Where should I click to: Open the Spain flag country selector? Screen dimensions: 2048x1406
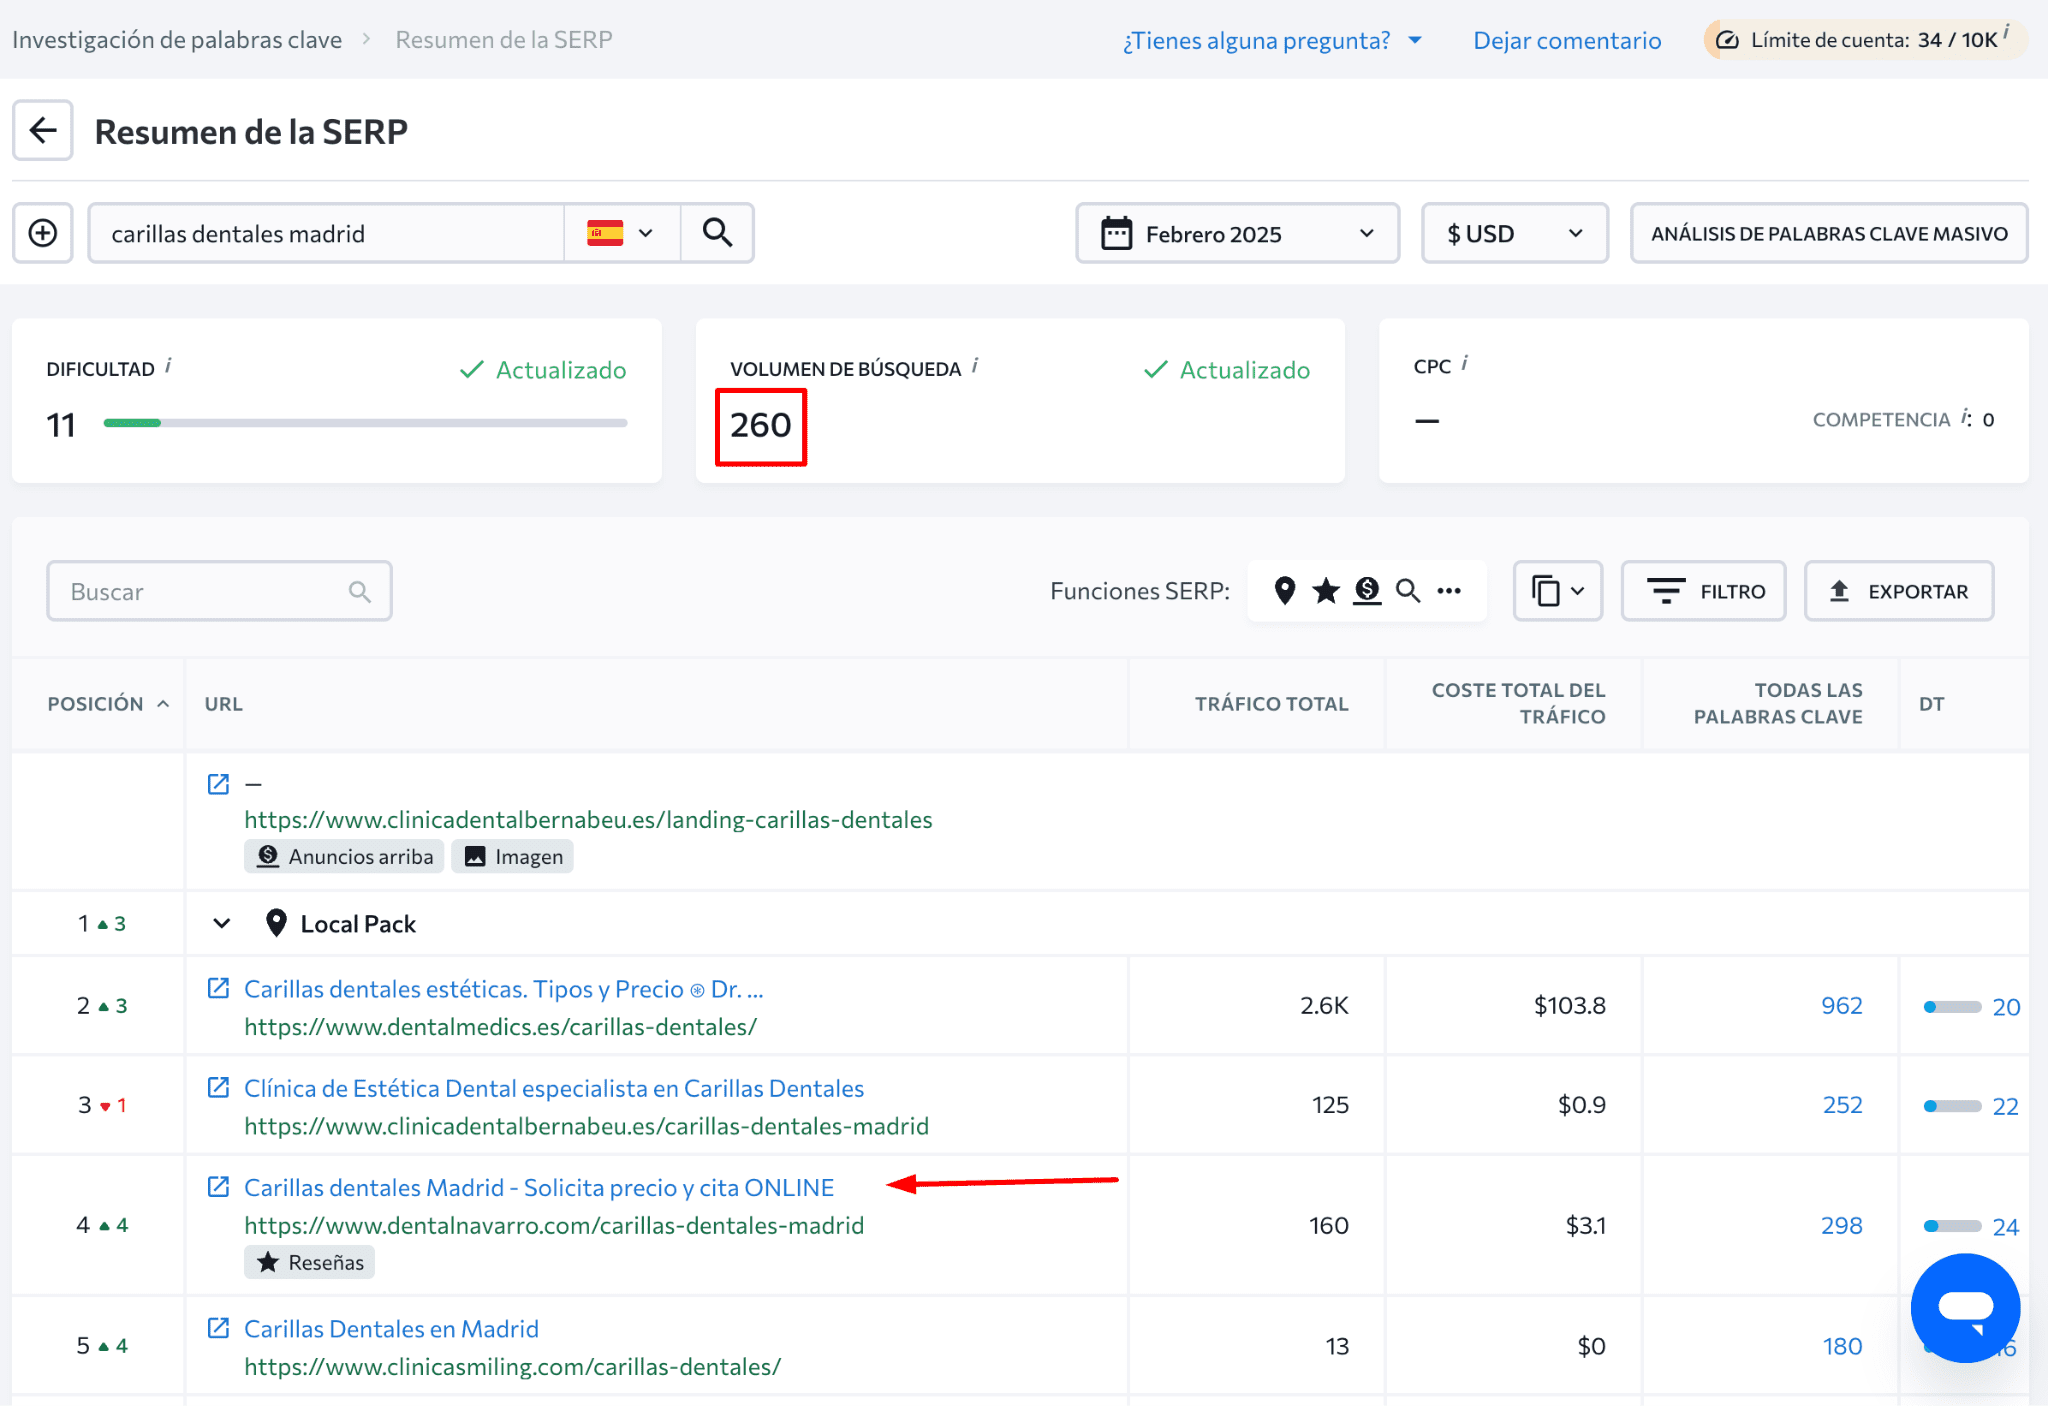click(x=621, y=233)
